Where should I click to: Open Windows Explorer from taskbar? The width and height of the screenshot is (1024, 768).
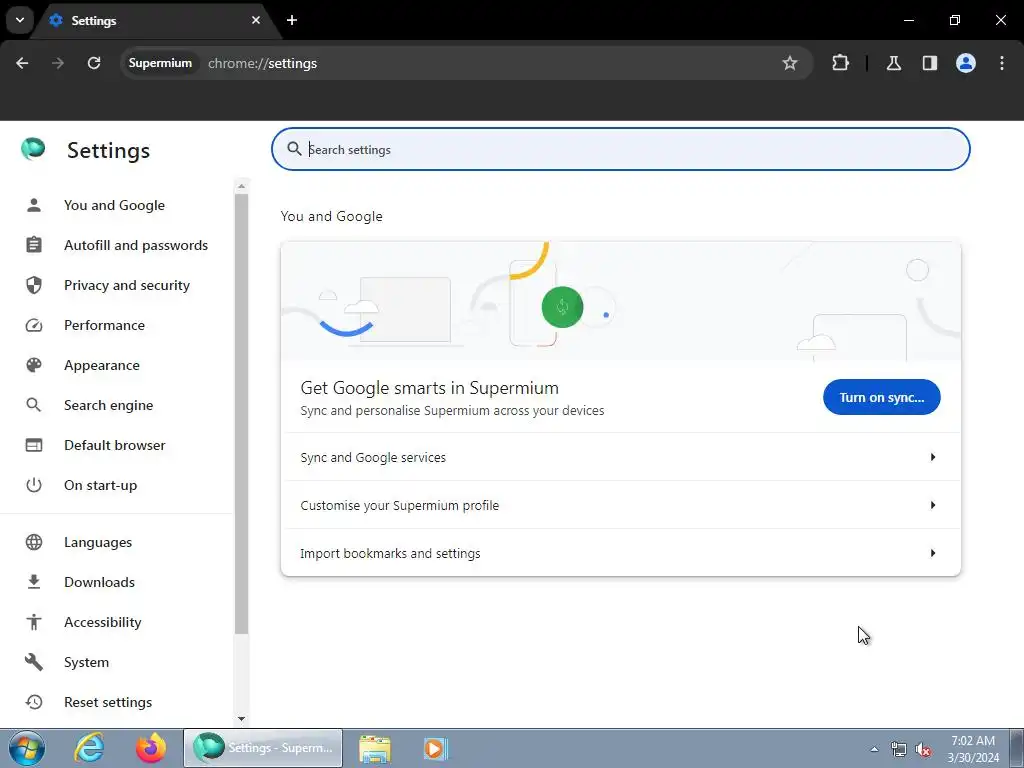pyautogui.click(x=375, y=748)
